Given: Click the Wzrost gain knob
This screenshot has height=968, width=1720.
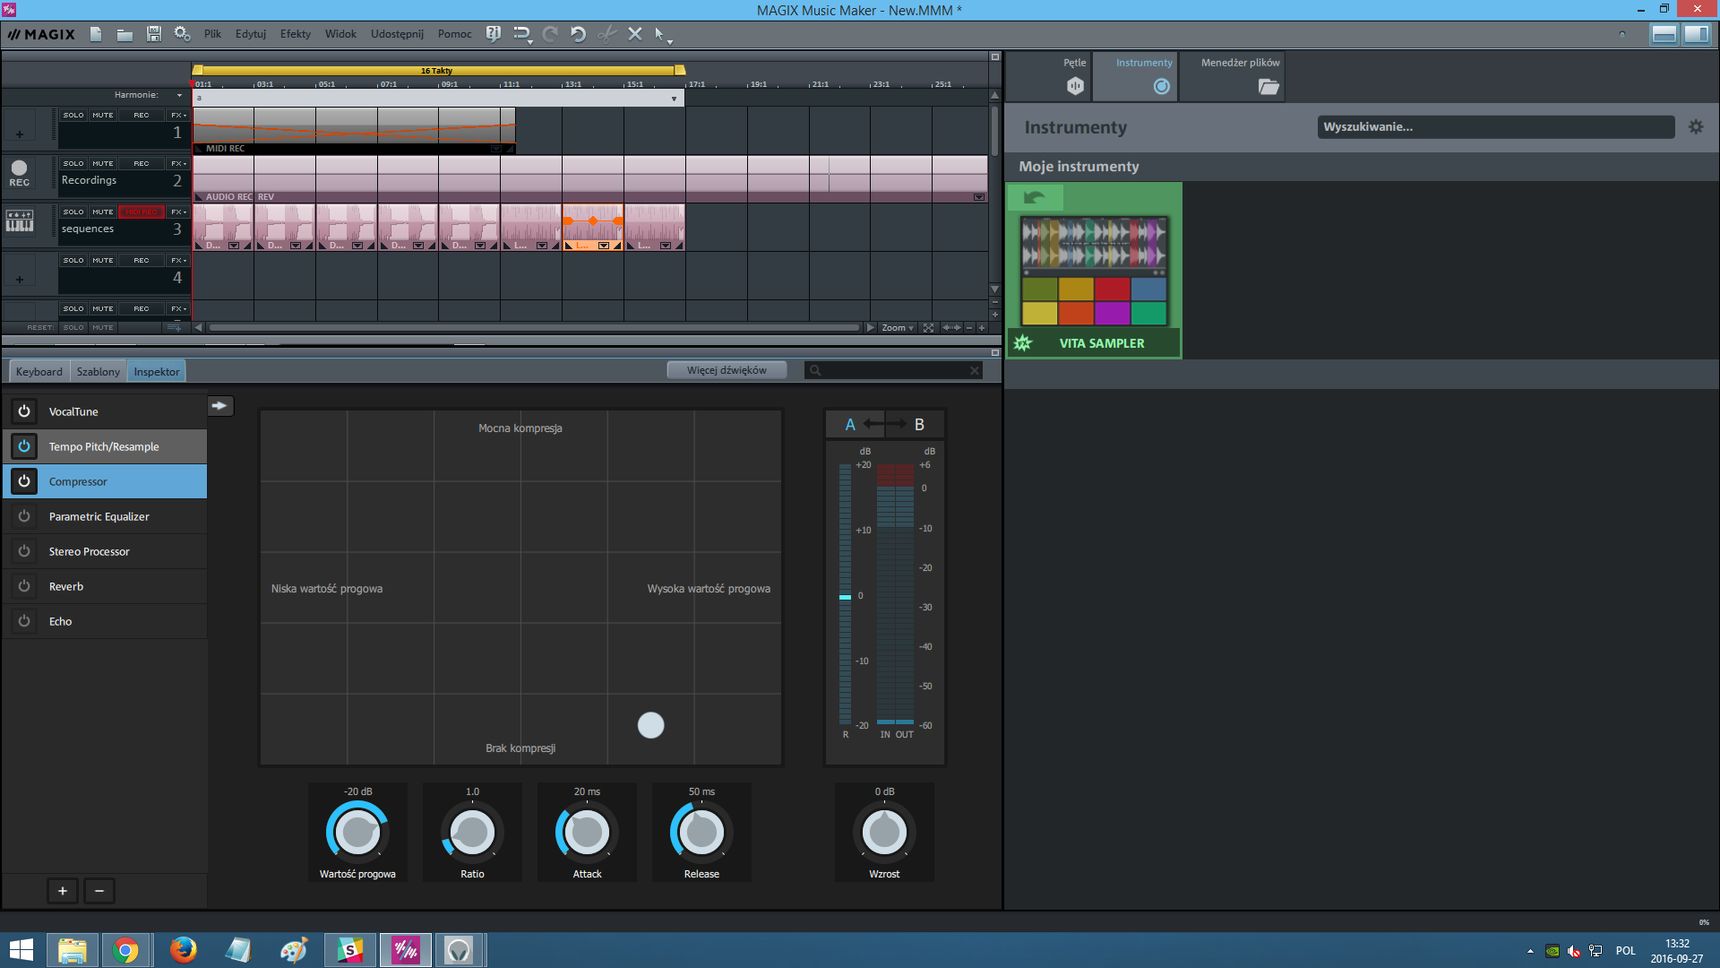Looking at the screenshot, I should click(884, 831).
